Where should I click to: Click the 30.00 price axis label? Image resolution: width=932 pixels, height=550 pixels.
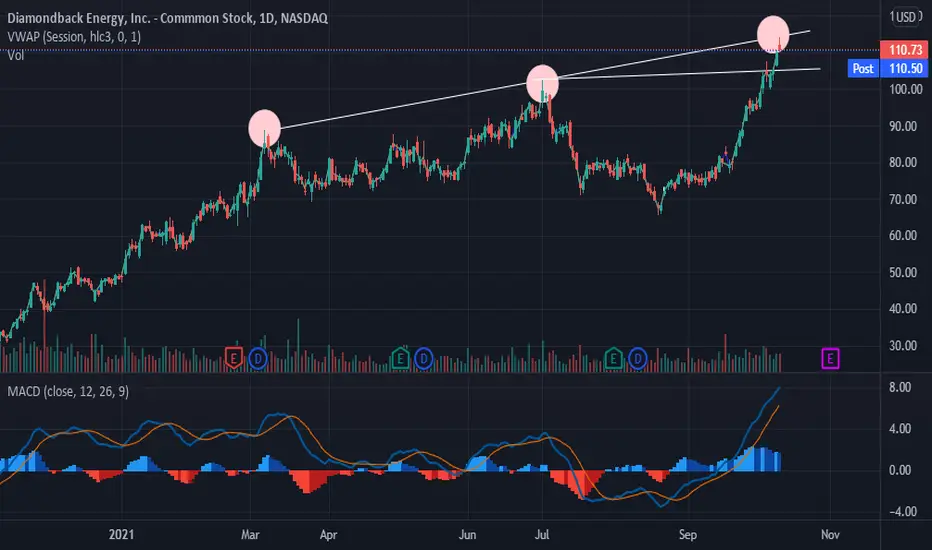pyautogui.click(x=905, y=345)
